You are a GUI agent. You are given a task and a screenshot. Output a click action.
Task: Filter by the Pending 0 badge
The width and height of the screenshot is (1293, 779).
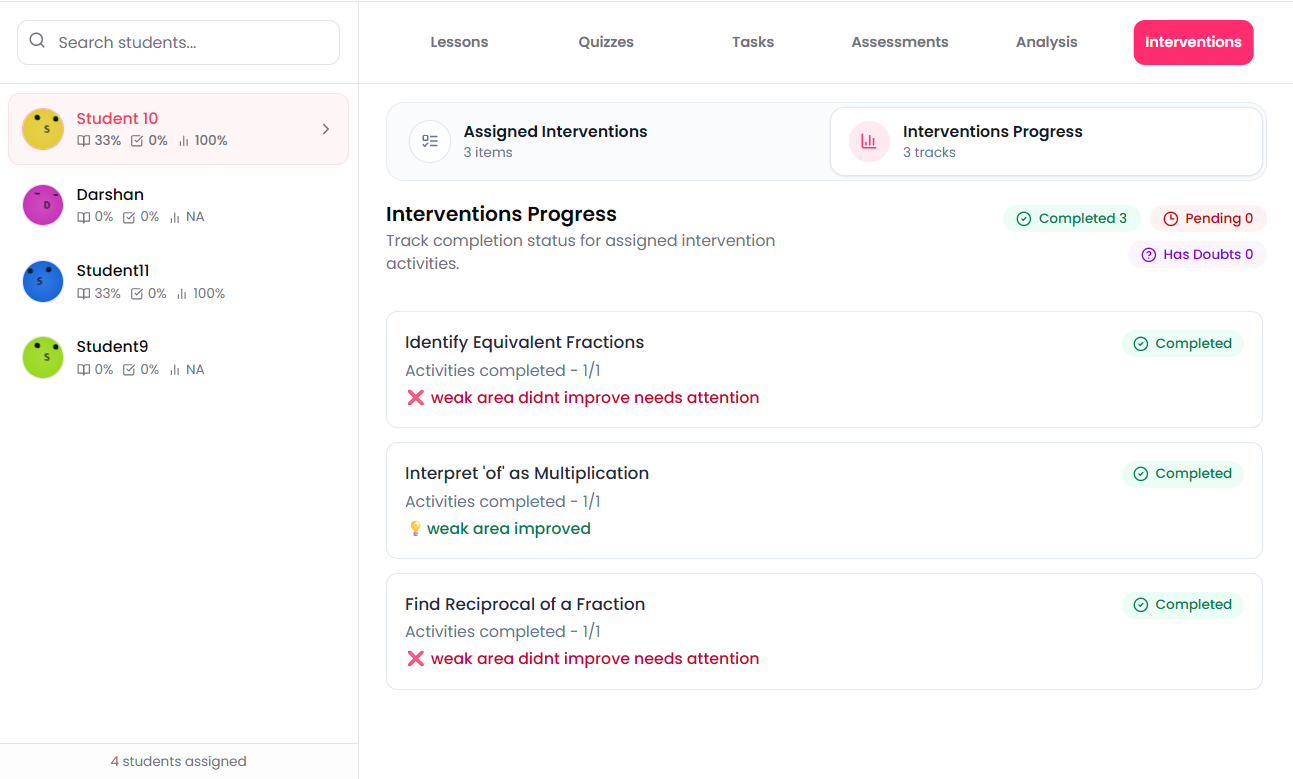point(1208,219)
